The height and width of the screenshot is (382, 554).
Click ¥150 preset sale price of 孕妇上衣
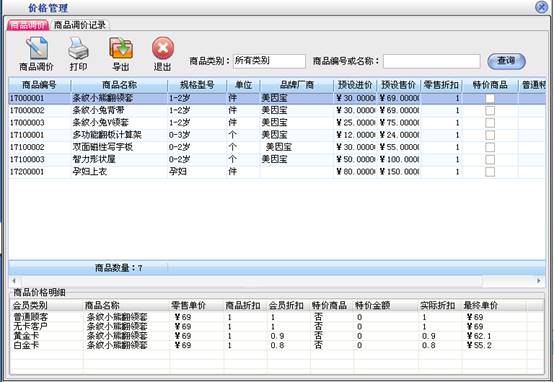[x=399, y=172]
